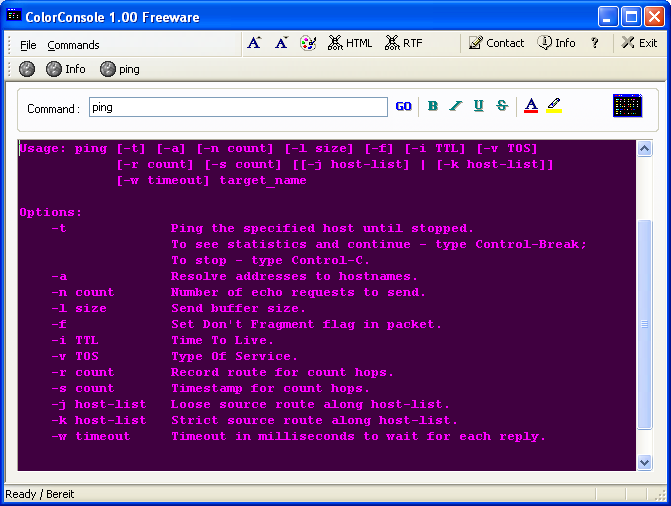Screen dimensions: 671x506
Task: Export output as HTML
Action: tap(350, 43)
